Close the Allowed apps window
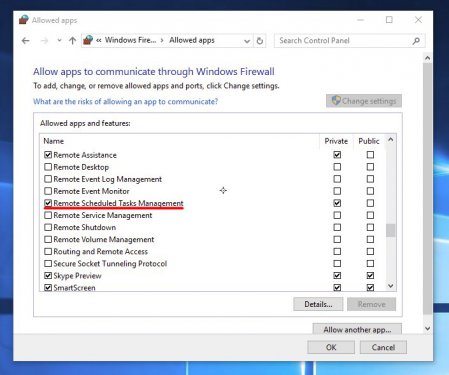The image size is (449, 375). pos(418,20)
